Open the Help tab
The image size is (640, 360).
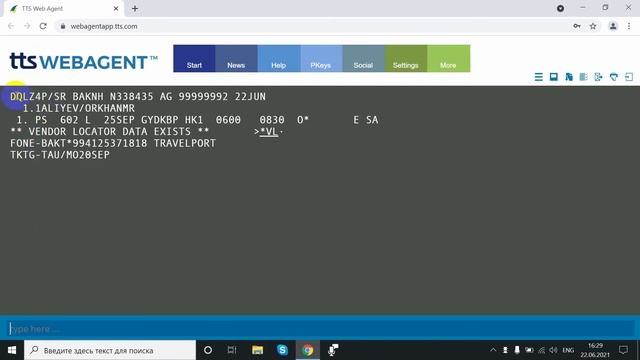coord(279,59)
